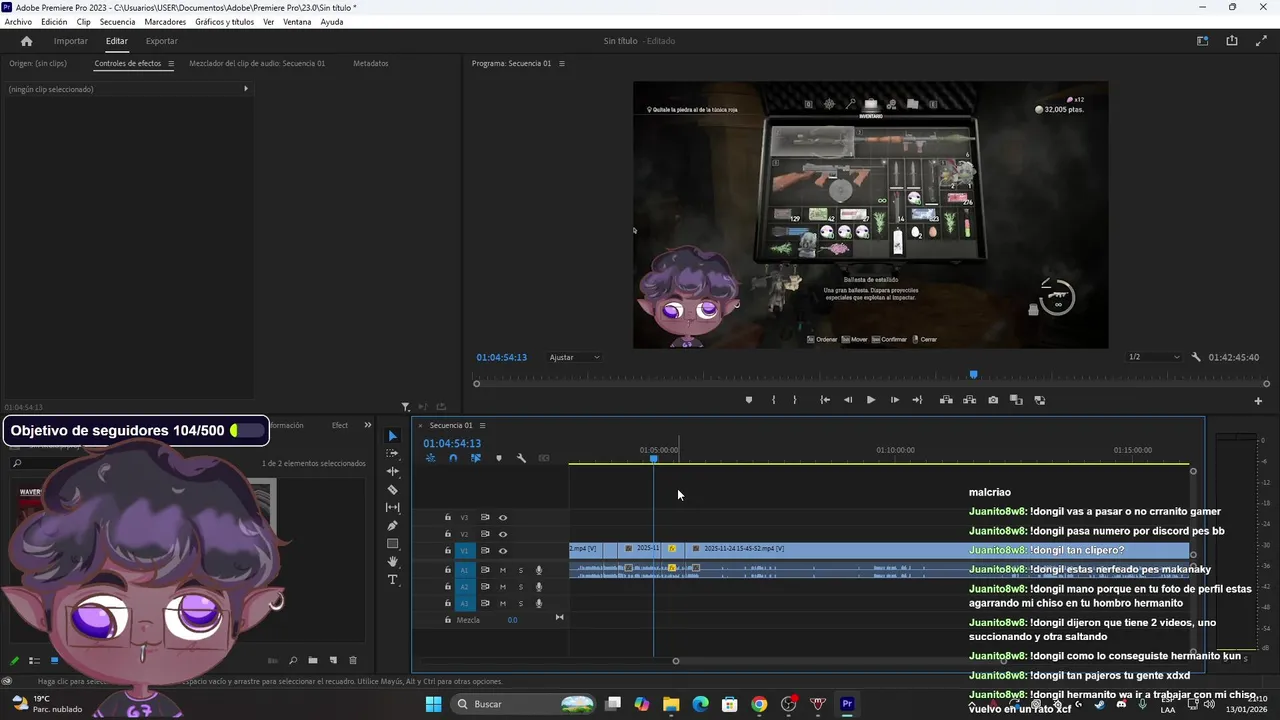The image size is (1280, 720).
Task: Step forward one frame
Action: [x=895, y=400]
